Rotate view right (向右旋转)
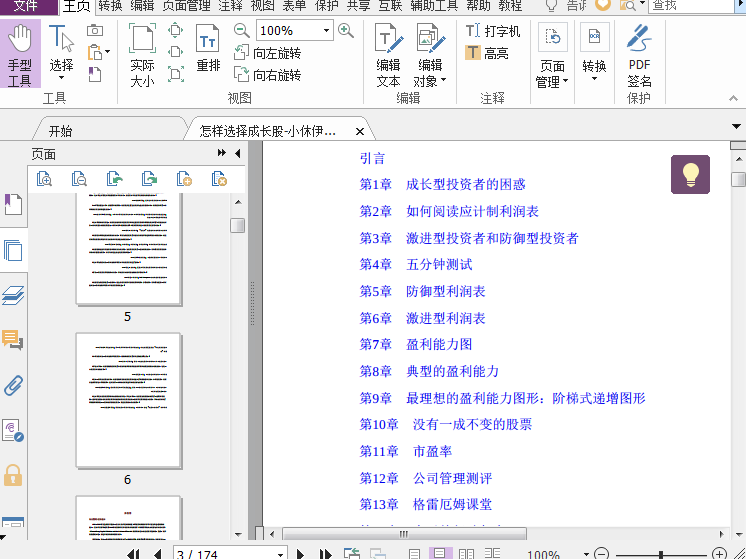This screenshot has width=746, height=559. pyautogui.click(x=267, y=75)
